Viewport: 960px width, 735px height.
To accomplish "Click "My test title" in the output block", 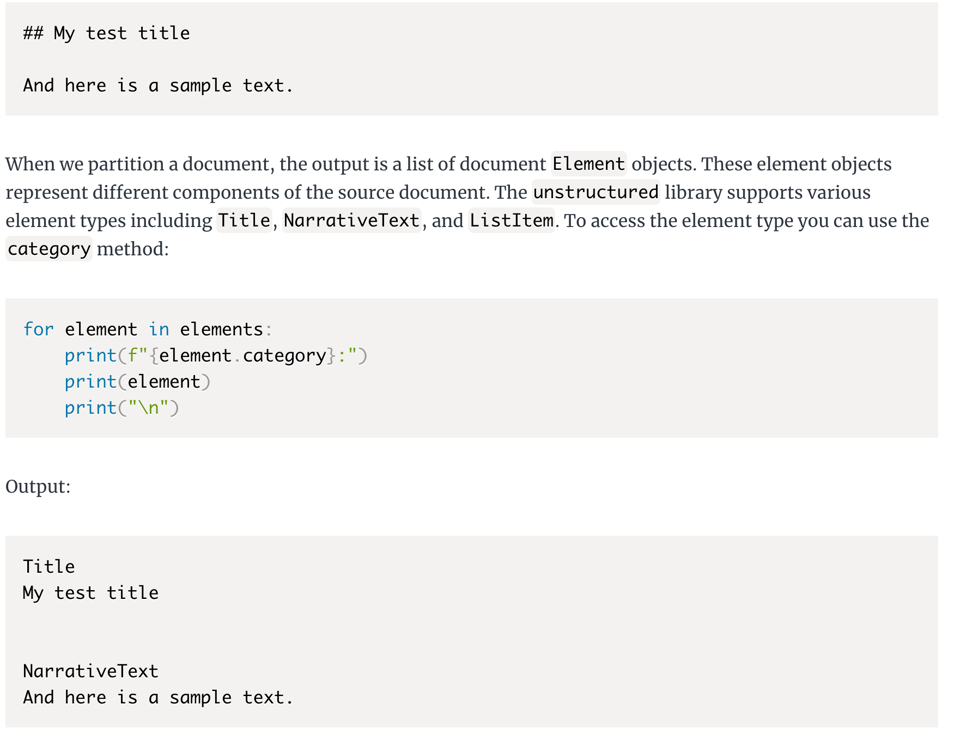I will 90,592.
